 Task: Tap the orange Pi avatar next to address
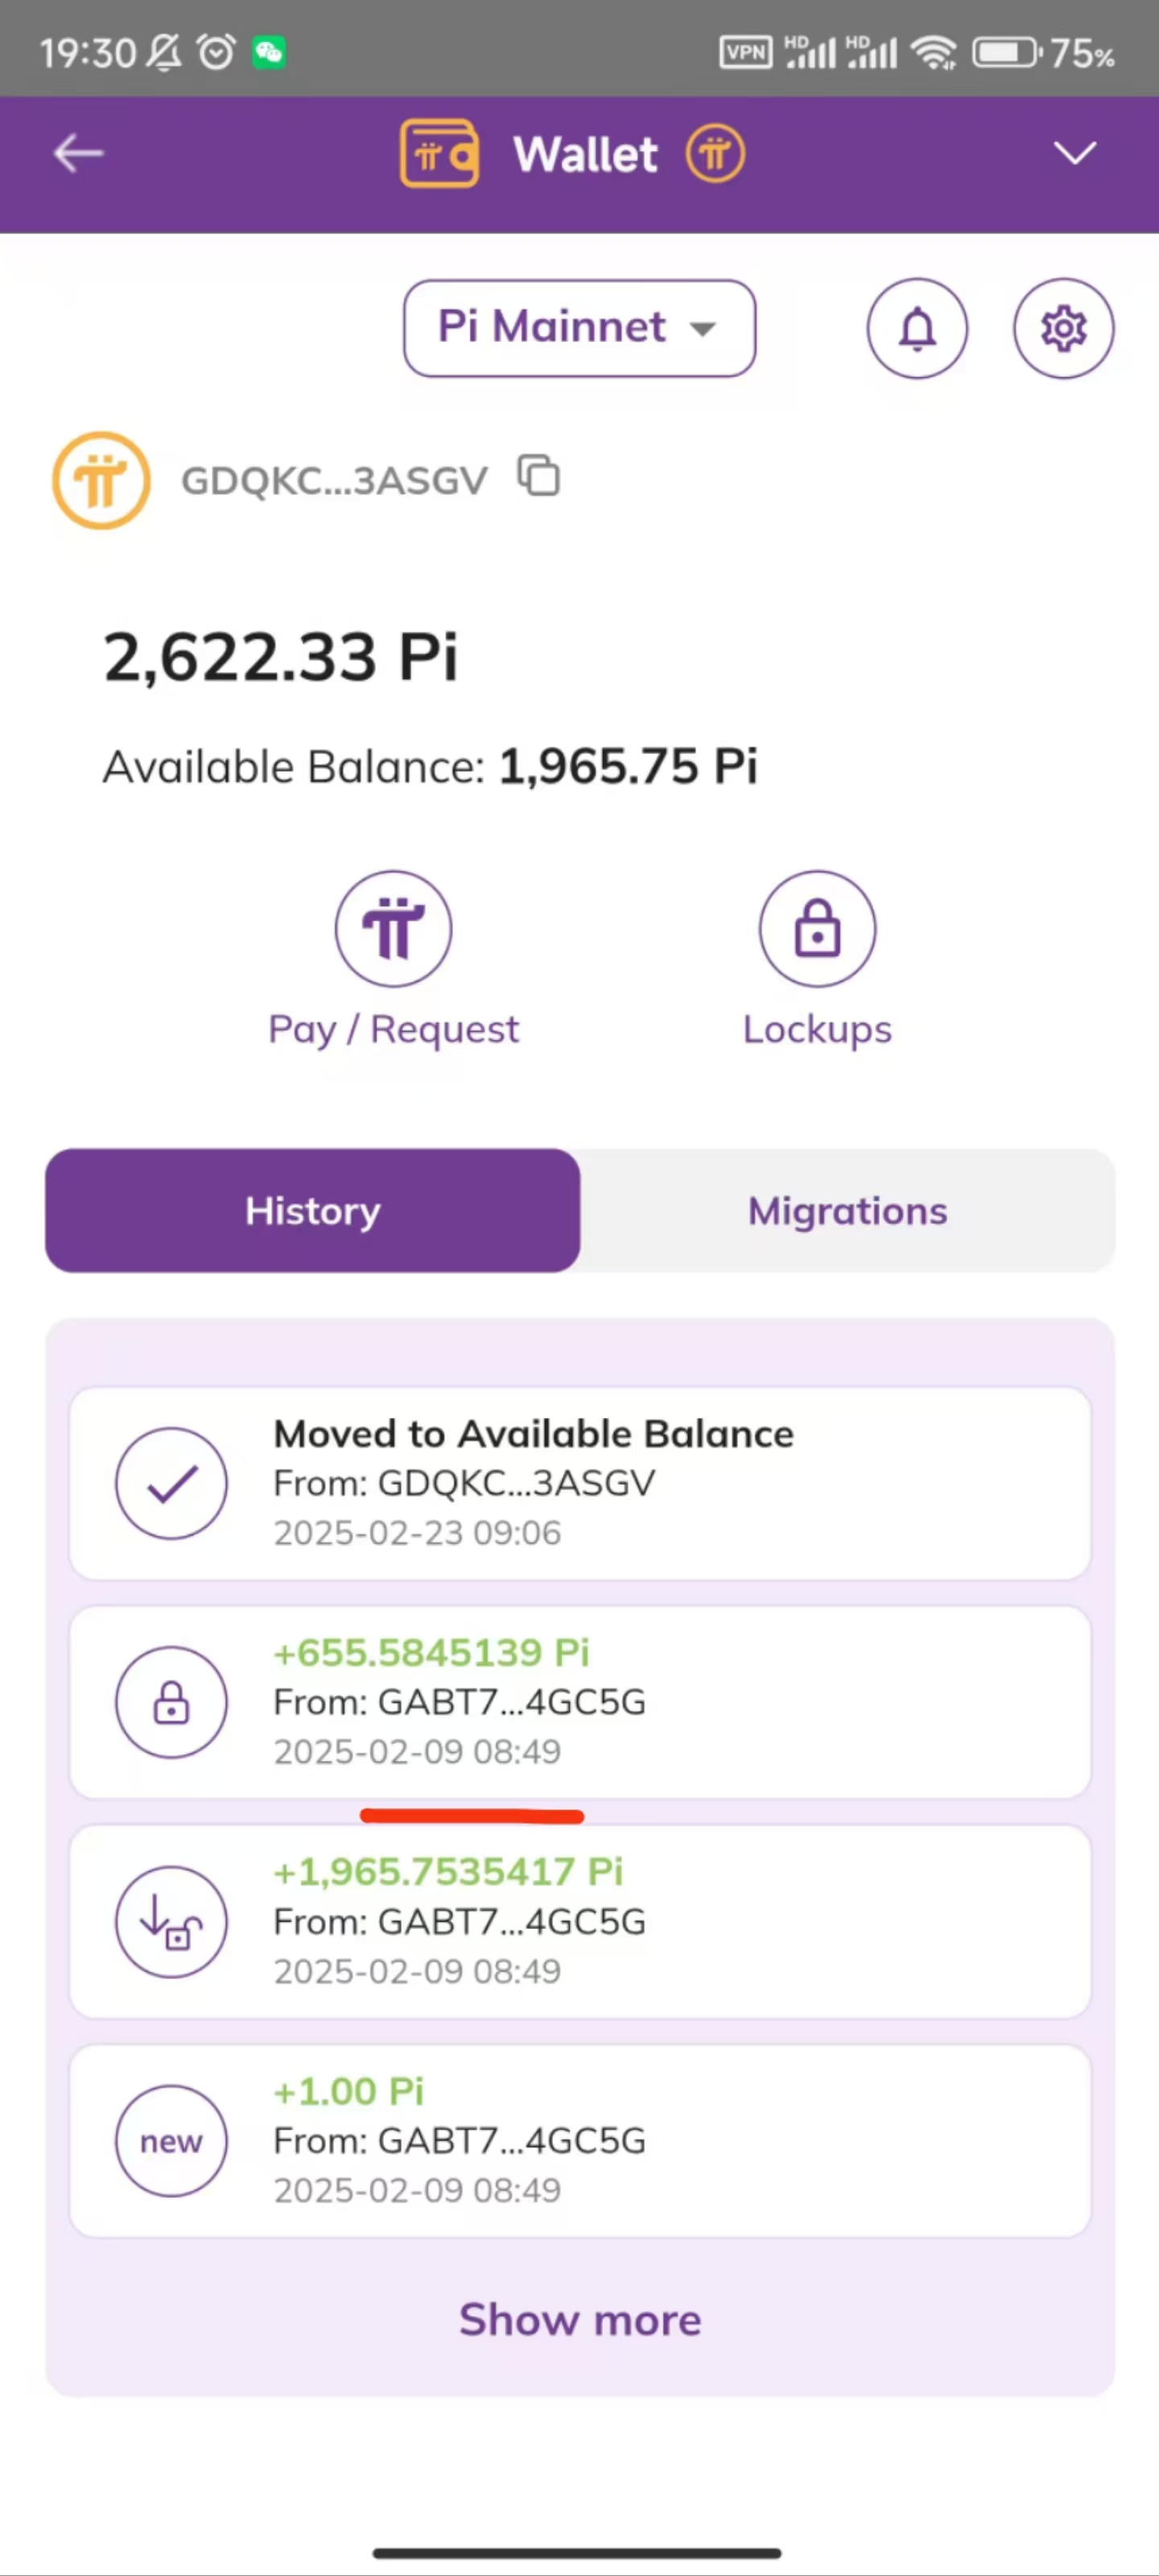(101, 480)
